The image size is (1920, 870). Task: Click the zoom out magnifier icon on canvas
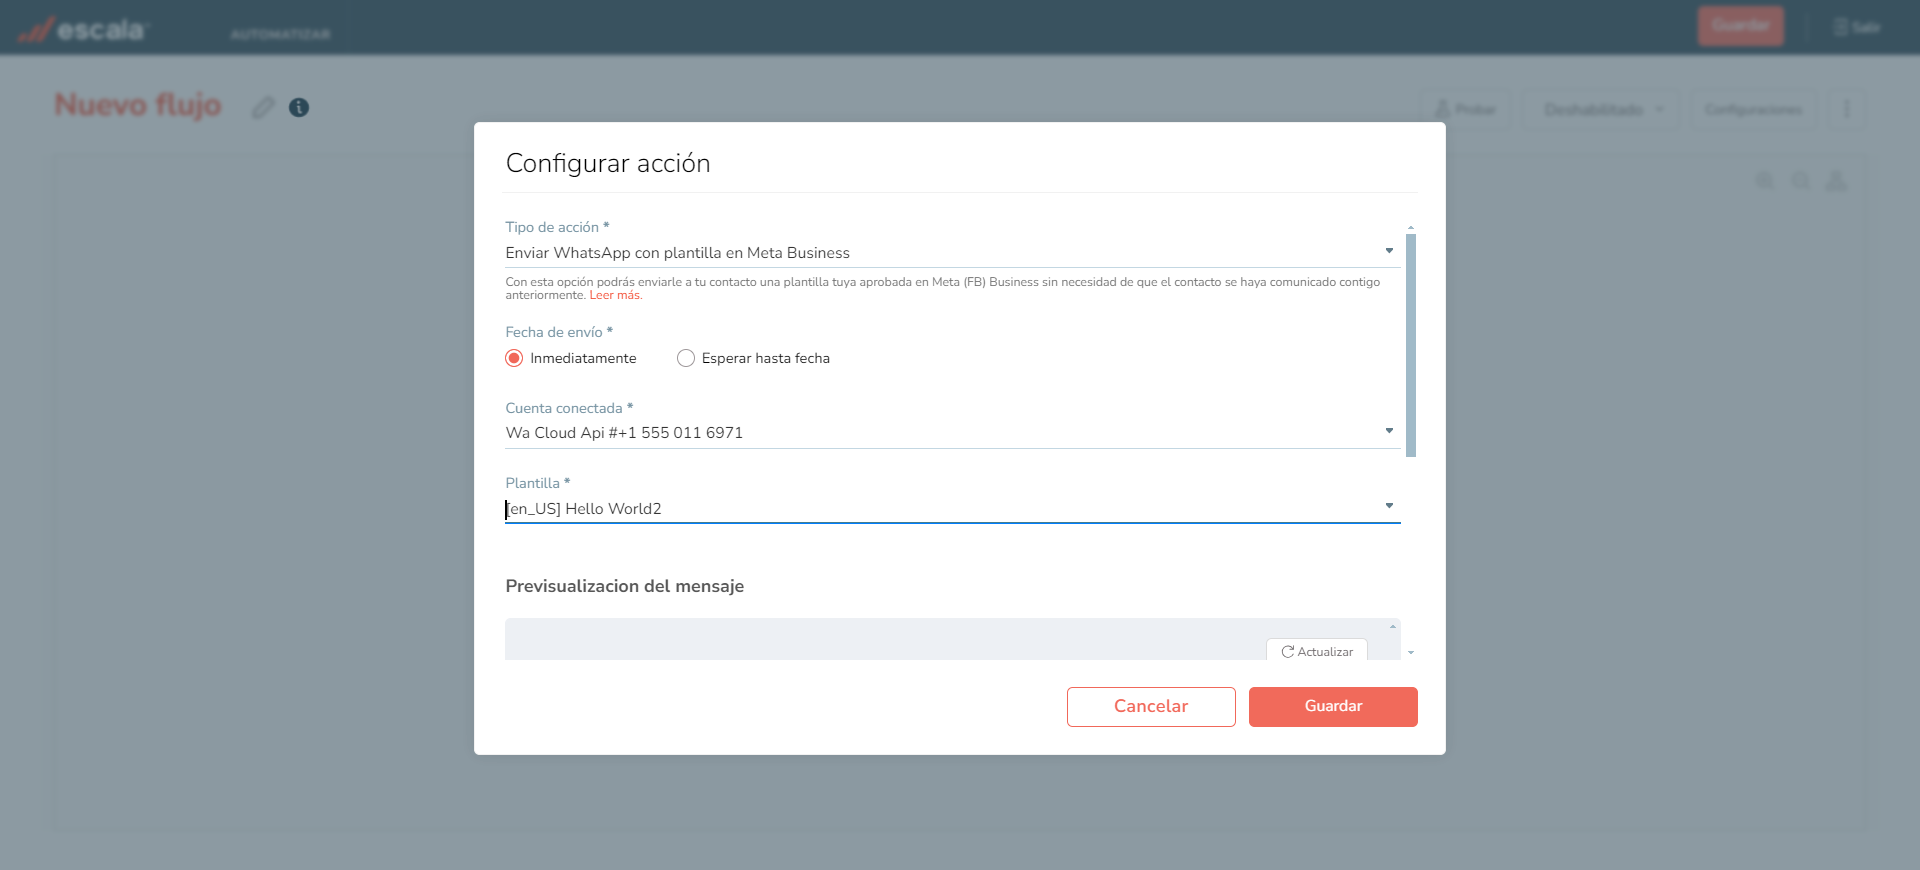click(x=1801, y=181)
